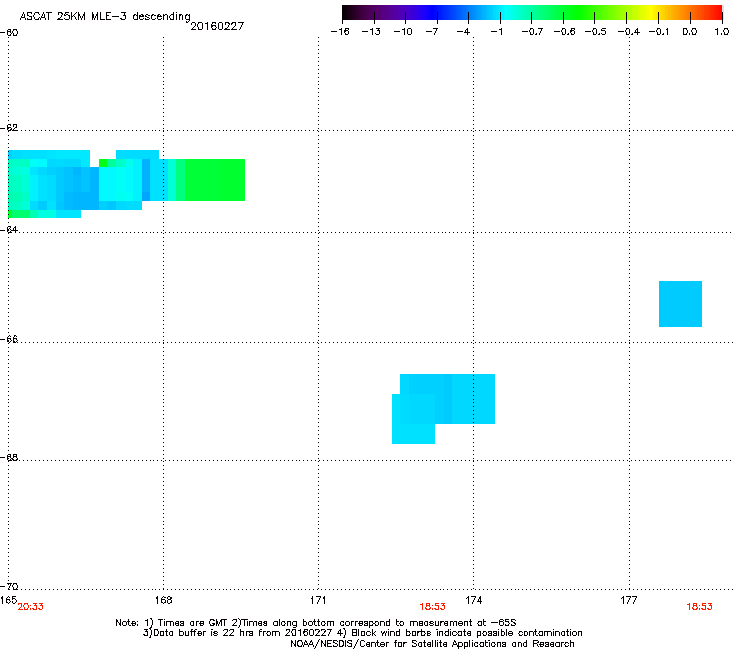Image resolution: width=740 pixels, height=650 pixels.
Task: Click the colorbar label -0.1
Action: click(658, 32)
